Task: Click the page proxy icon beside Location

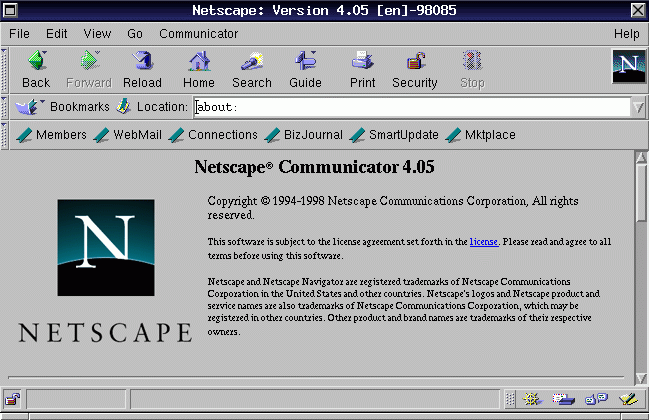Action: tap(123, 107)
